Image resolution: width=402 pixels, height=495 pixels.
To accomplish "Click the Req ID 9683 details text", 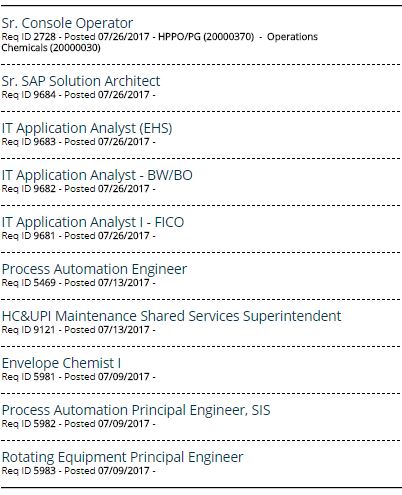I will 79,142.
